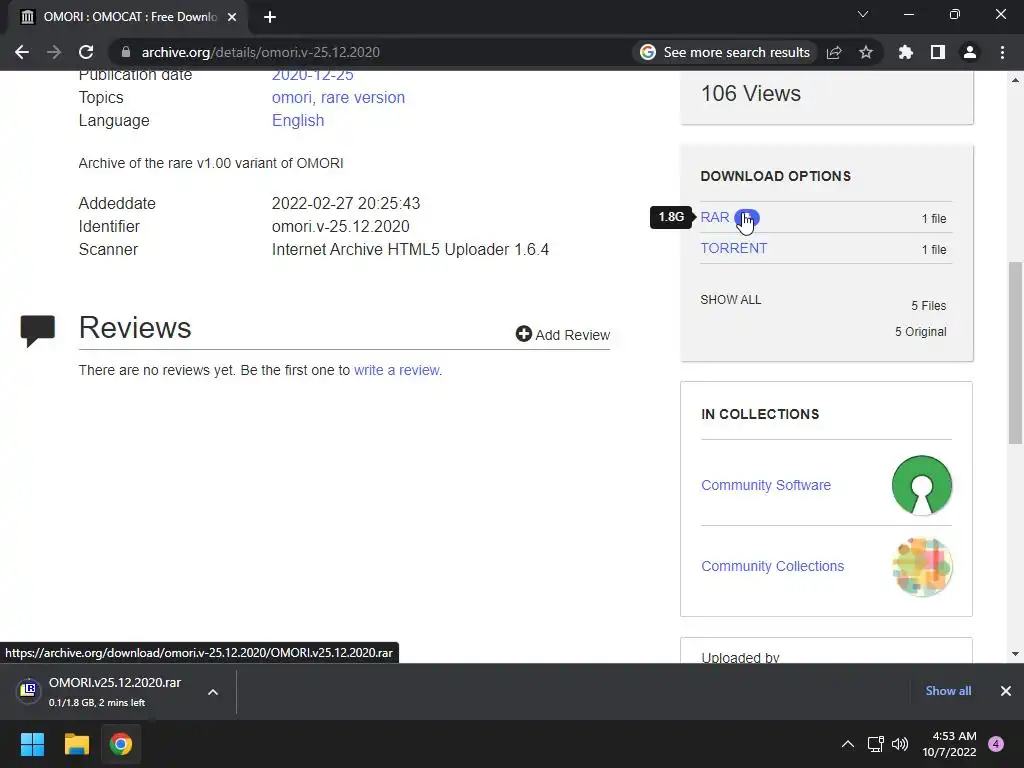
Task: Open the 5 Original files link
Action: coord(920,332)
